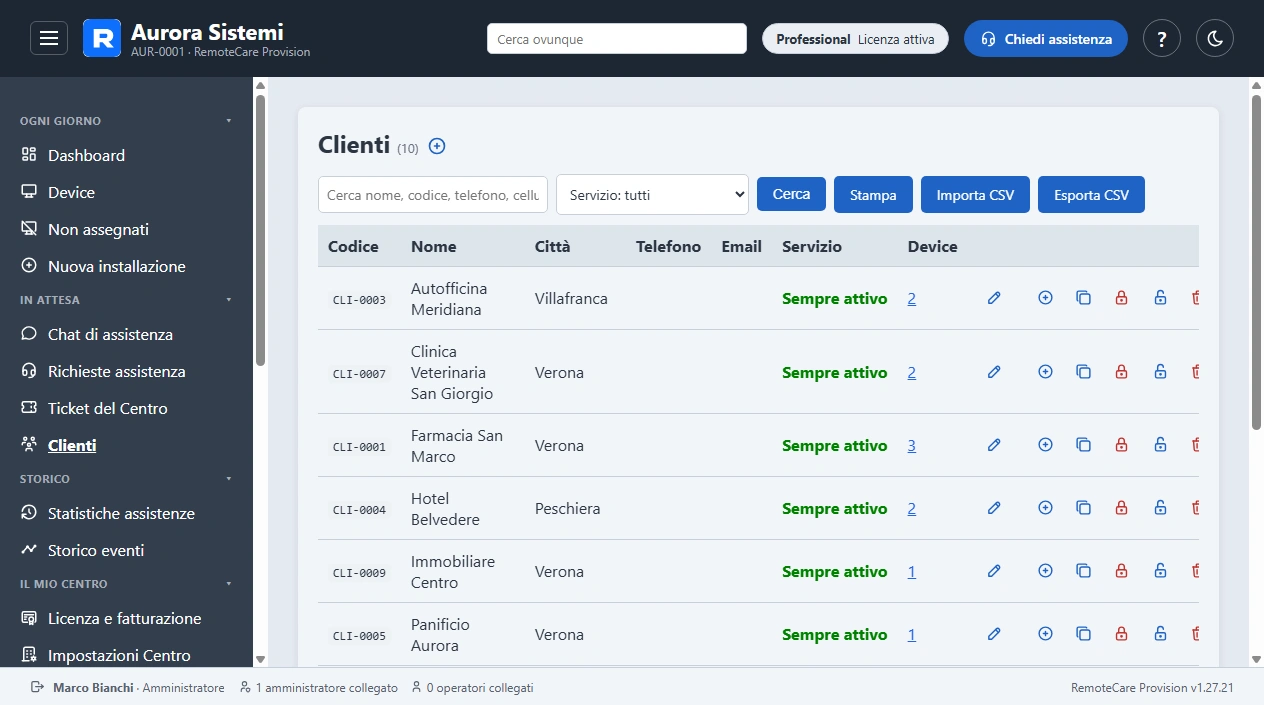Click the plus icon in the Panificio Aurora row
This screenshot has height=705, width=1264.
[x=1046, y=634]
